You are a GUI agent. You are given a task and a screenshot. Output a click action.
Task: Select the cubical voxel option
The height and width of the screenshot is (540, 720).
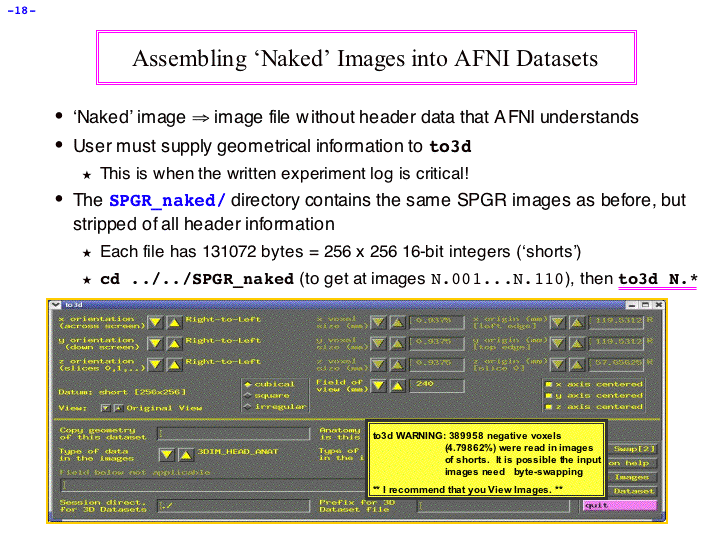pos(247,384)
